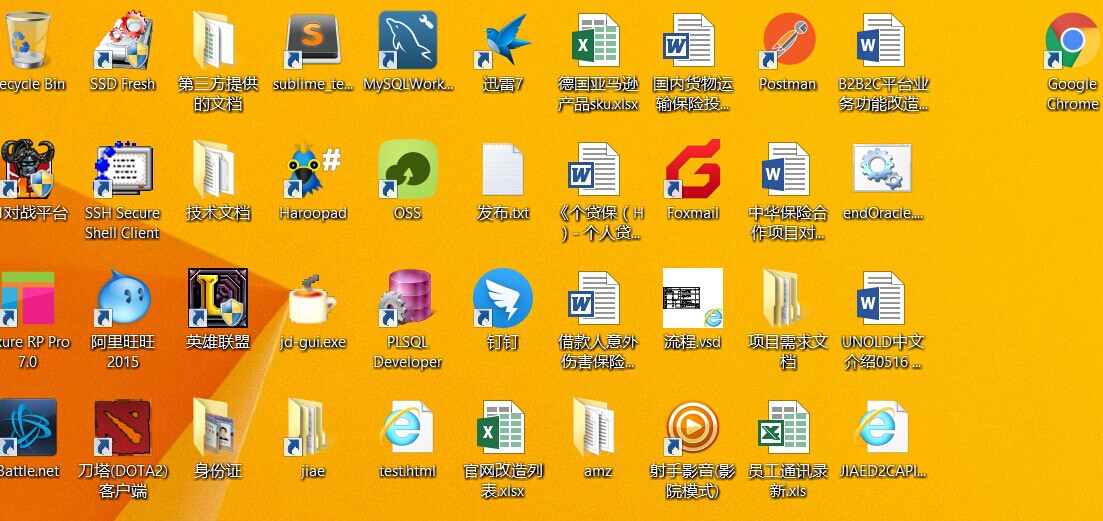Launch the 对战平台 game platform icon

click(x=28, y=169)
